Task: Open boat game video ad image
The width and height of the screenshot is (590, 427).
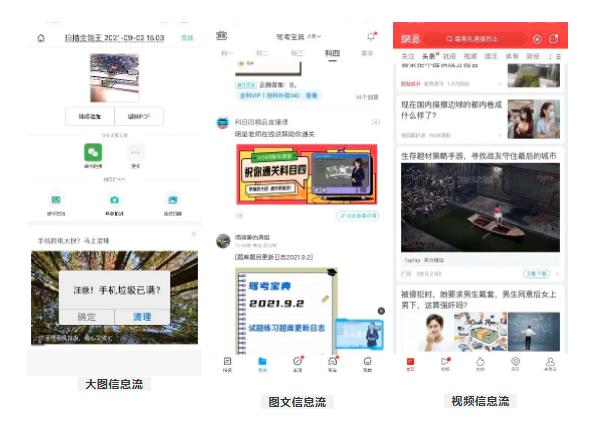Action: coord(480,208)
